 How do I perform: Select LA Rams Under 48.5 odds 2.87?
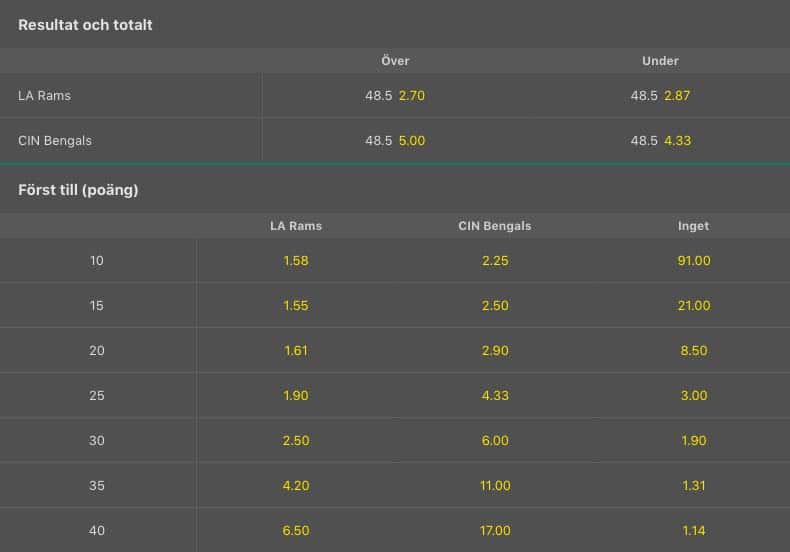tap(660, 96)
